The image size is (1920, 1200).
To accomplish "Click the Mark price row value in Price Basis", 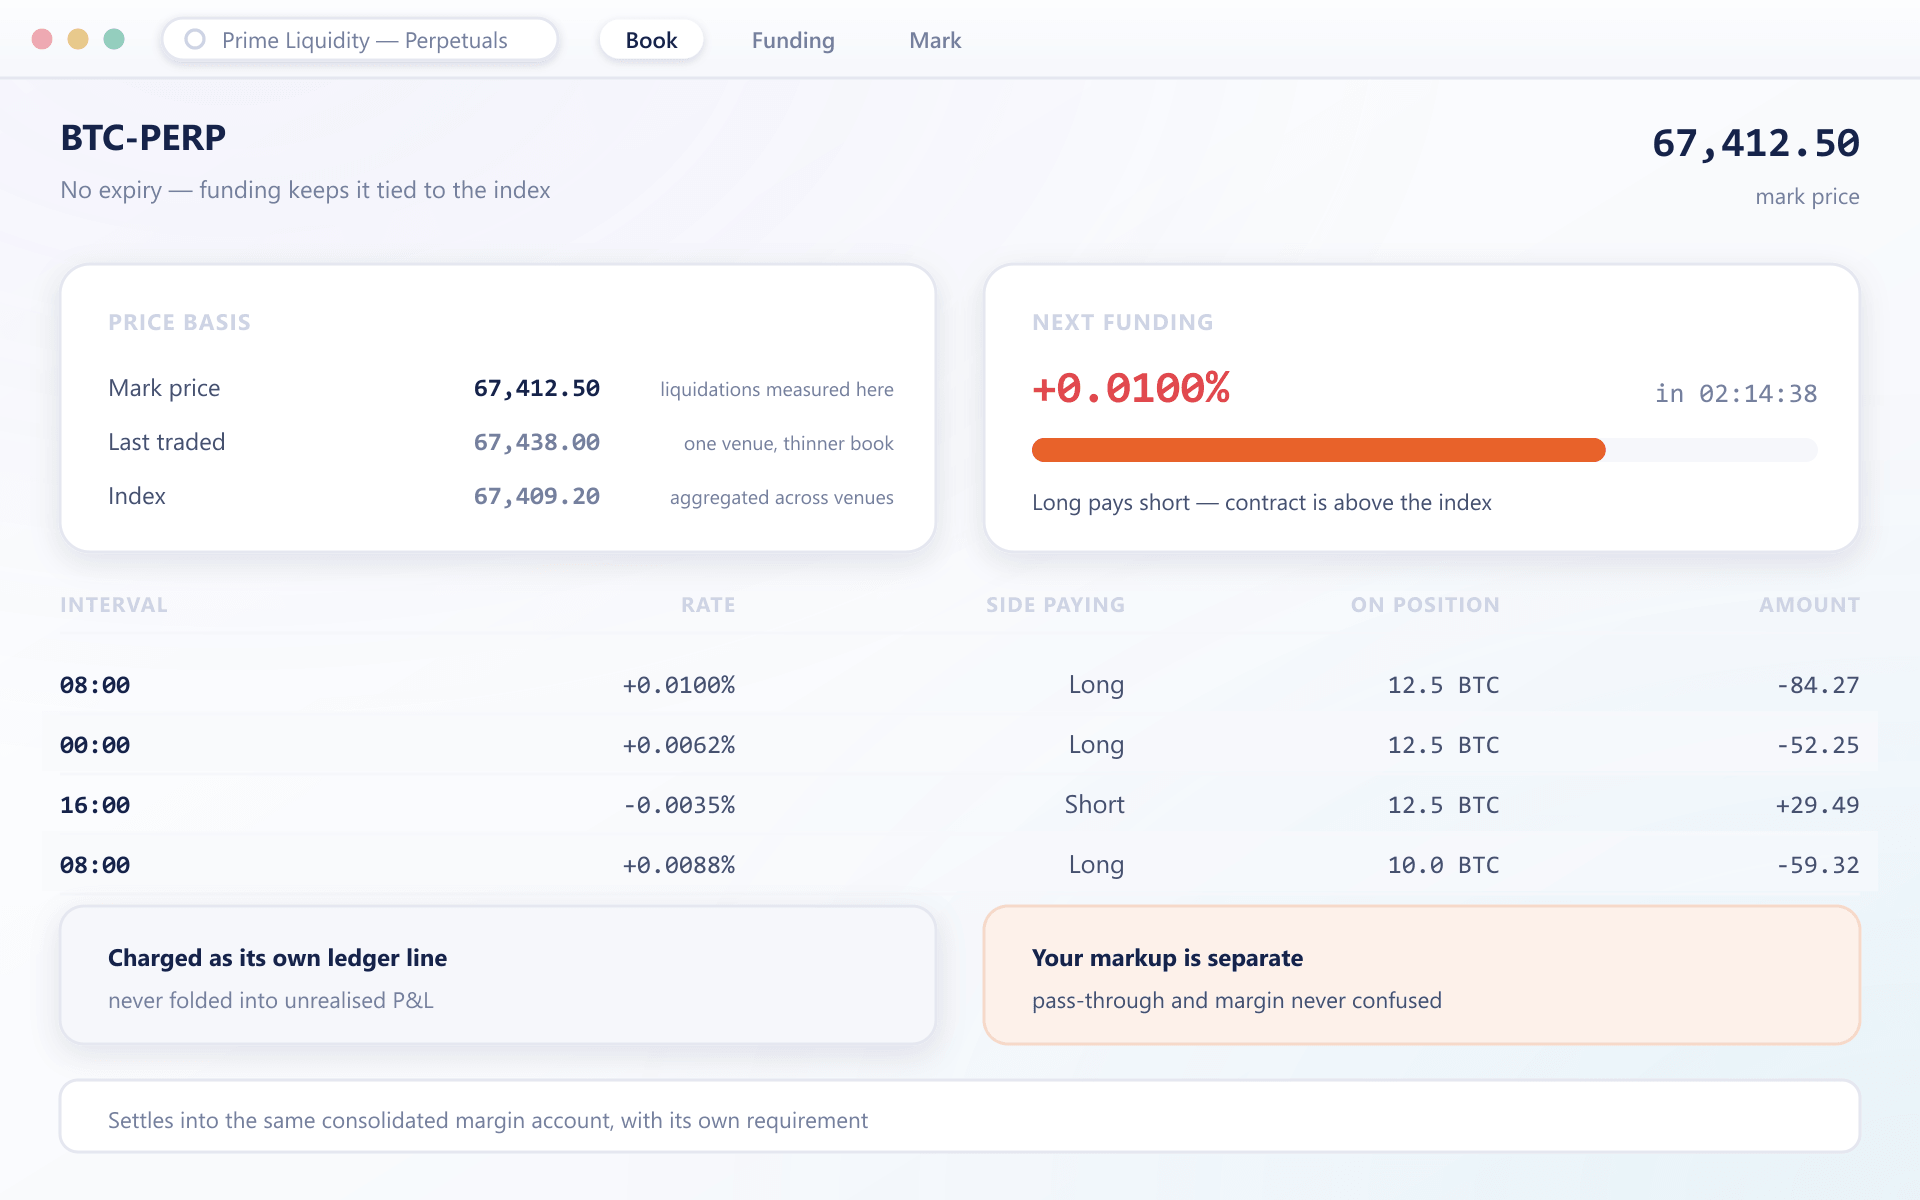I will click(x=536, y=388).
